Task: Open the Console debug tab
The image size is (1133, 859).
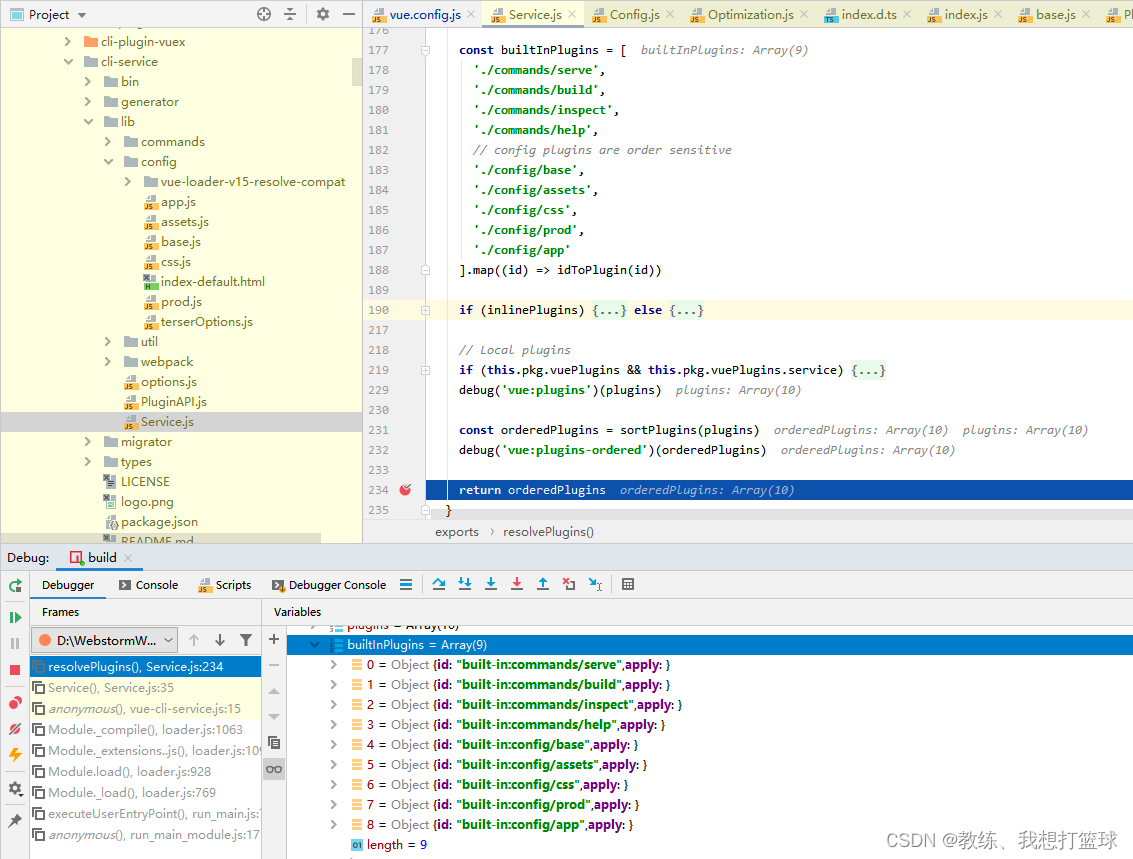Action: click(148, 585)
